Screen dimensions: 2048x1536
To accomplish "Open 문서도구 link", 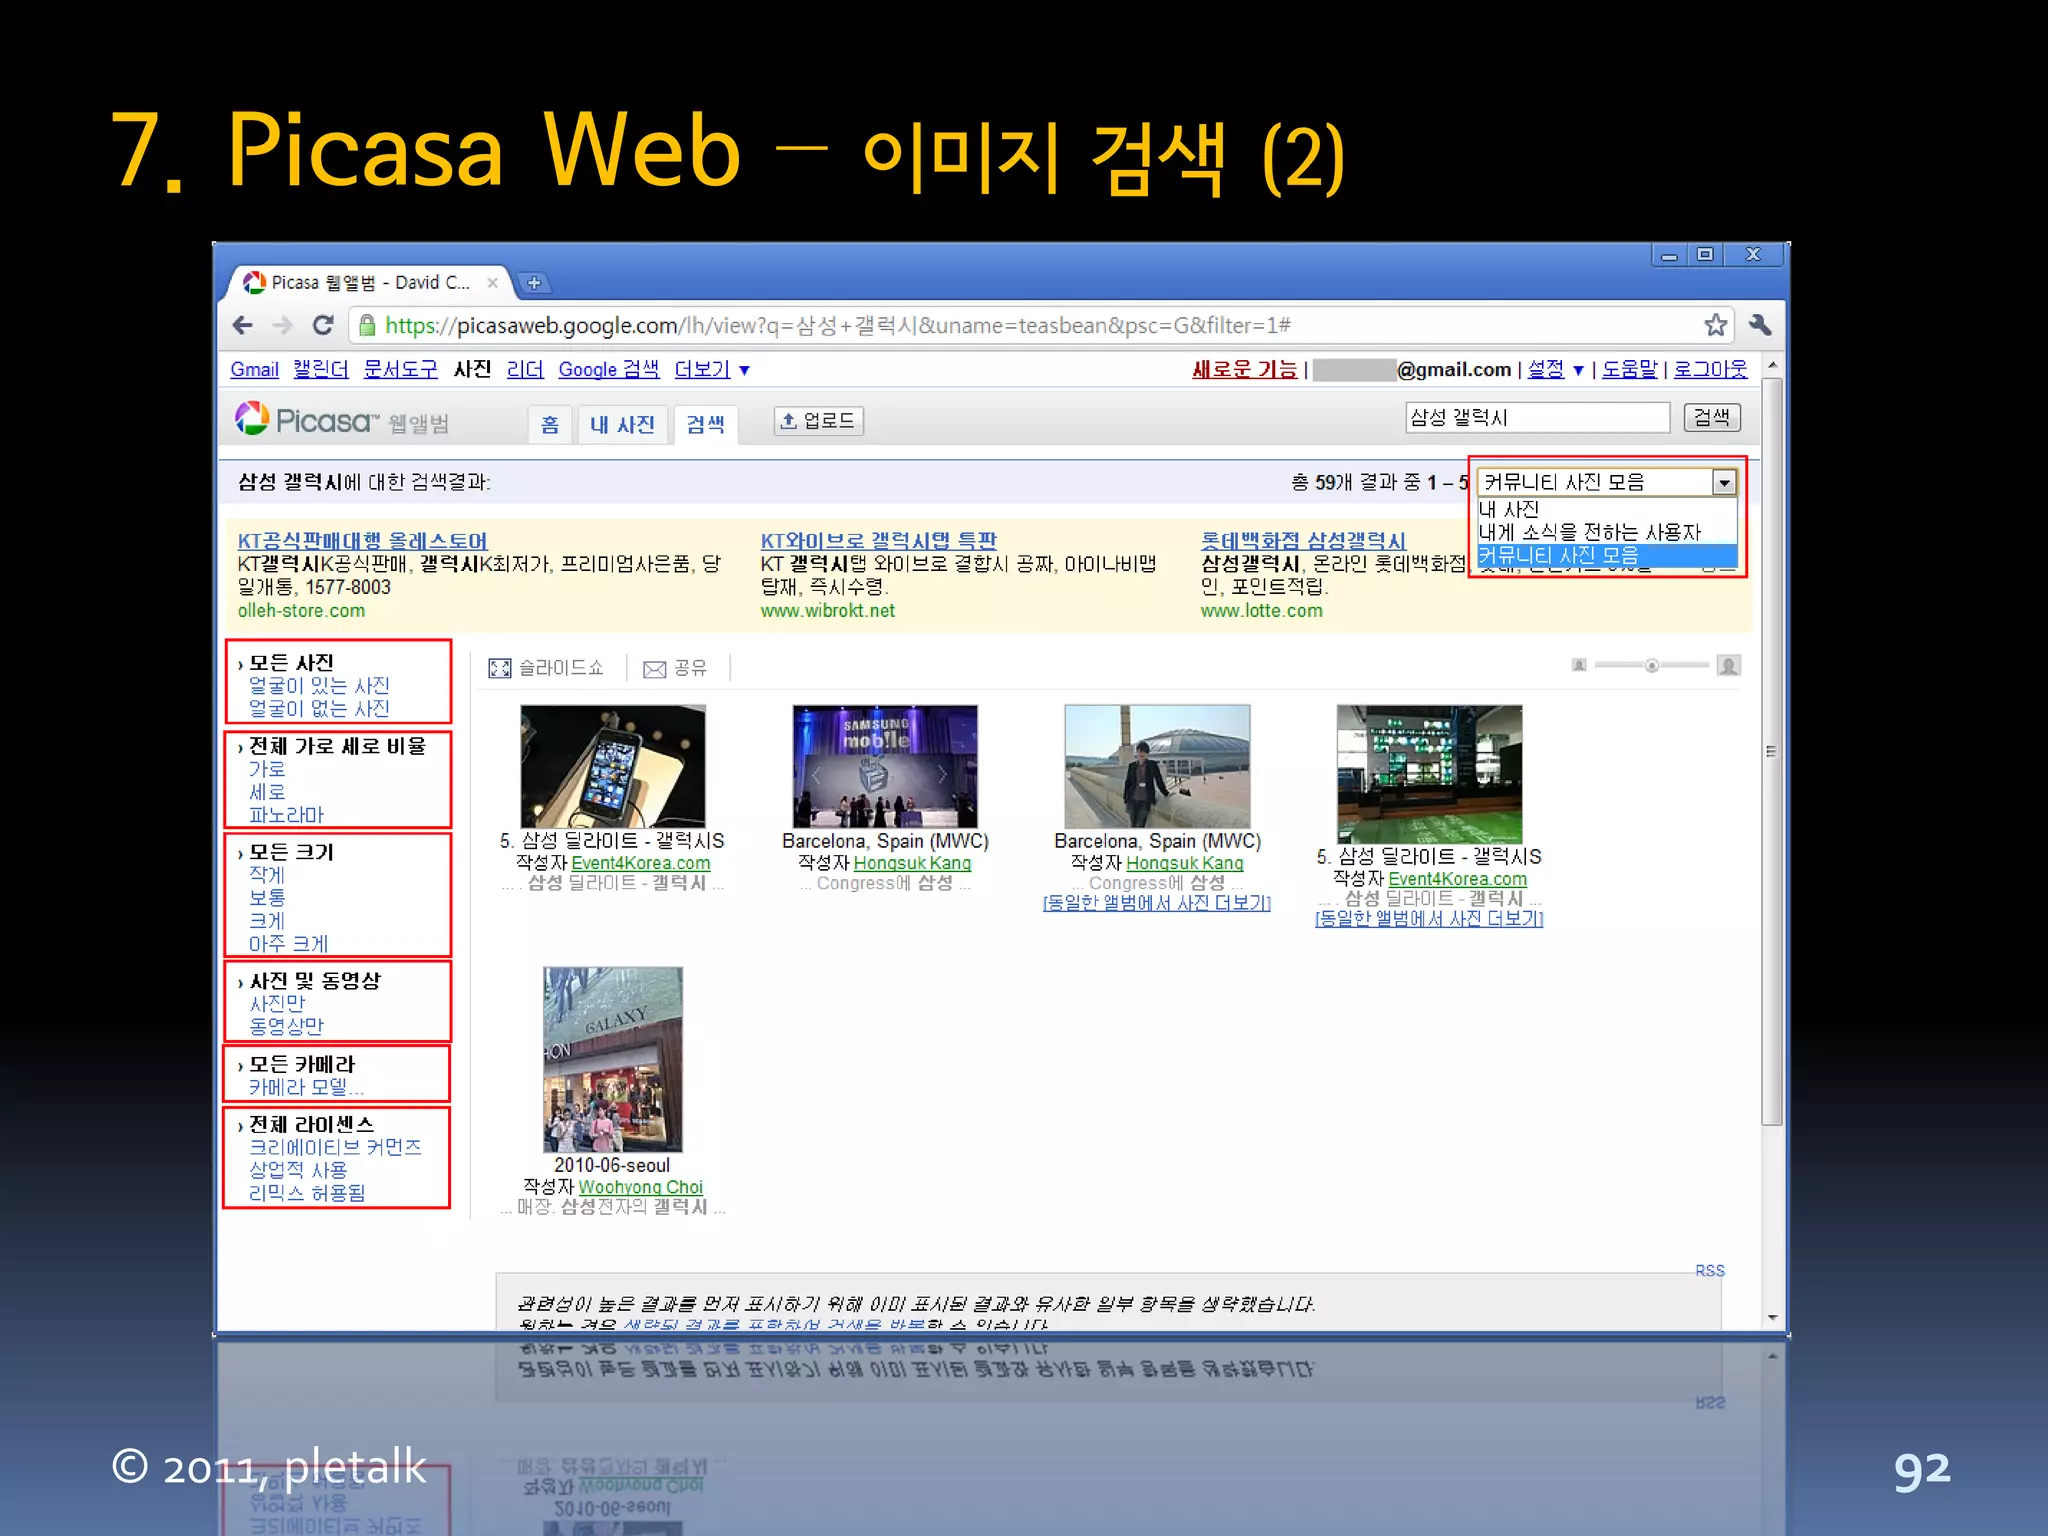I will [x=400, y=370].
